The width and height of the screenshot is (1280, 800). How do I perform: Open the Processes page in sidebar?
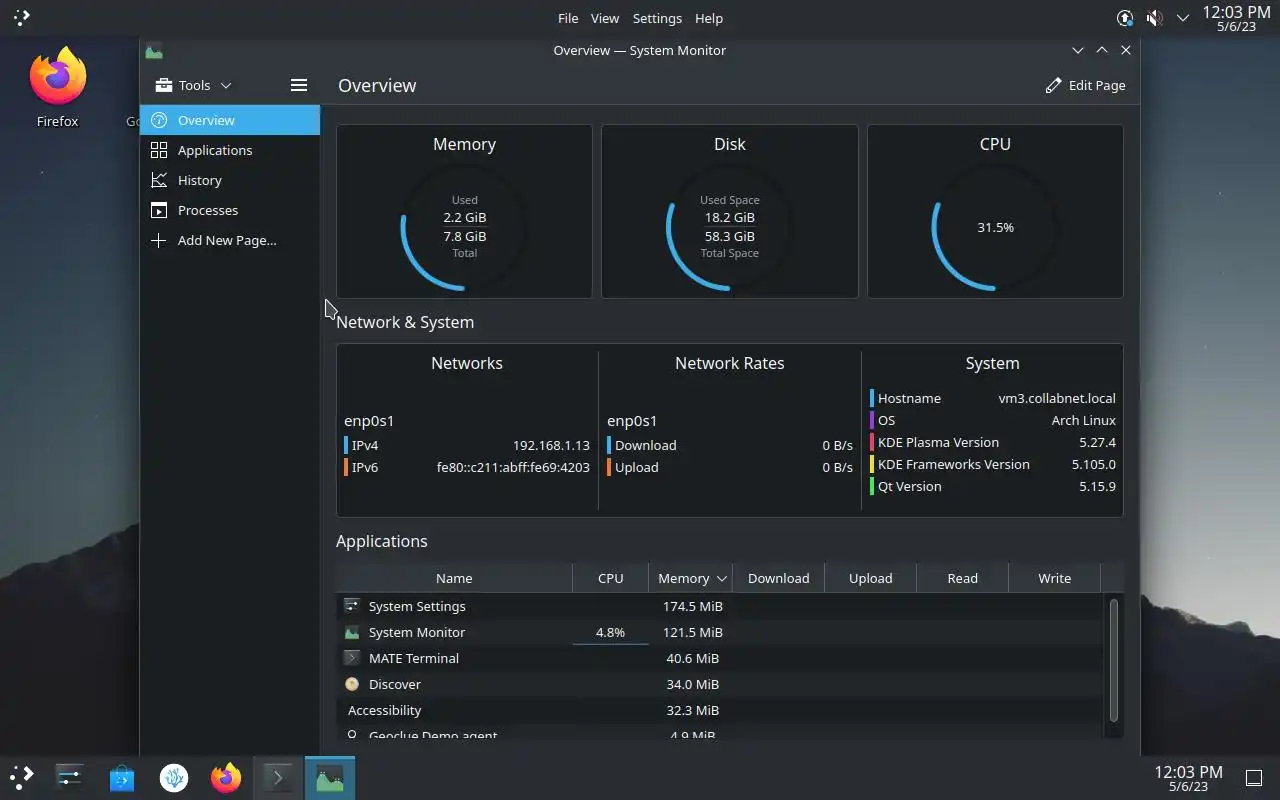pos(230,210)
